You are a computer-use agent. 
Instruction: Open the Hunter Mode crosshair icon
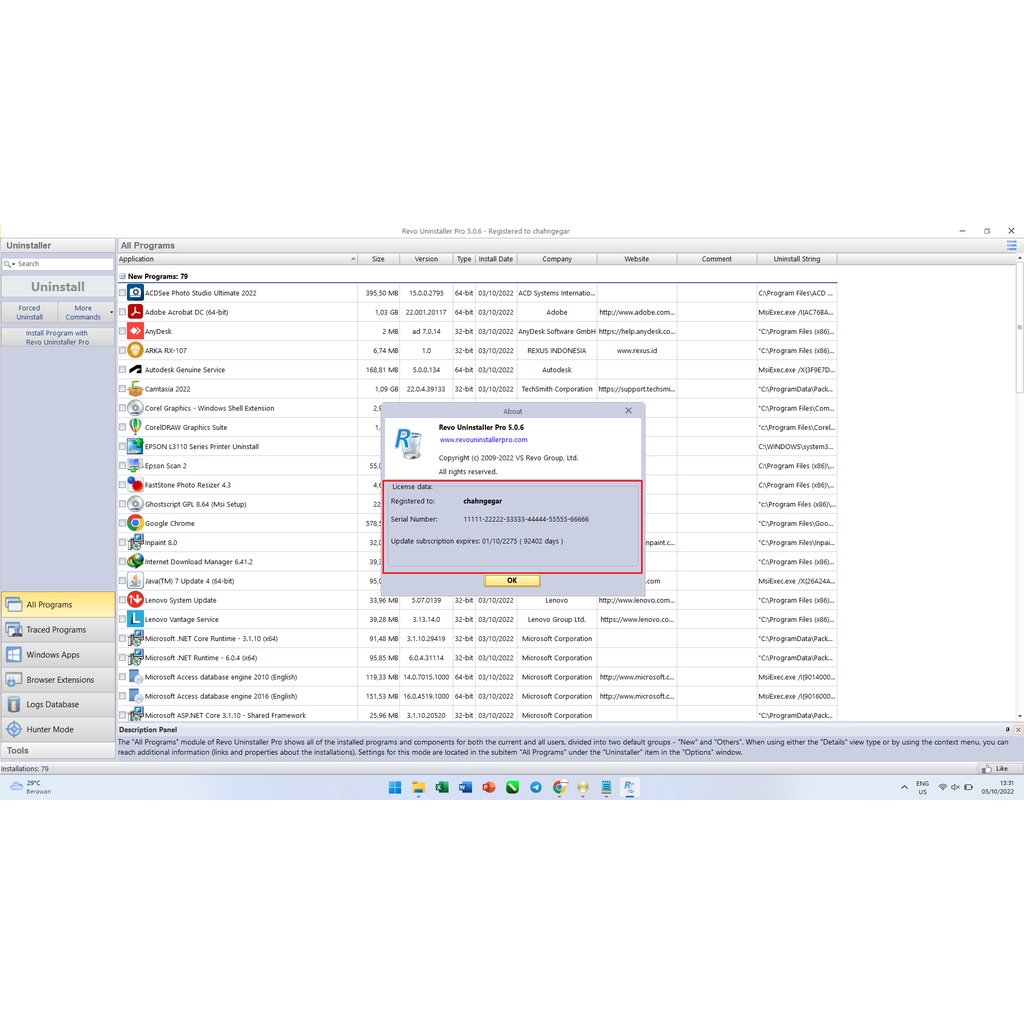(x=14, y=729)
